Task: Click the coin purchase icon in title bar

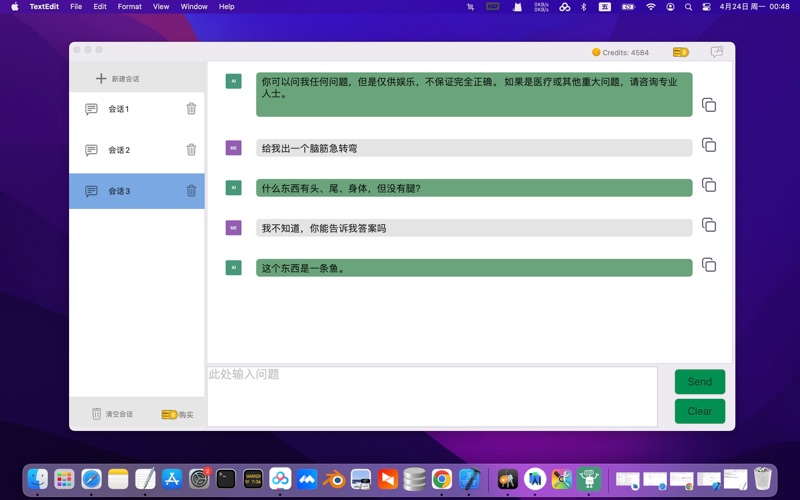Action: click(x=681, y=52)
